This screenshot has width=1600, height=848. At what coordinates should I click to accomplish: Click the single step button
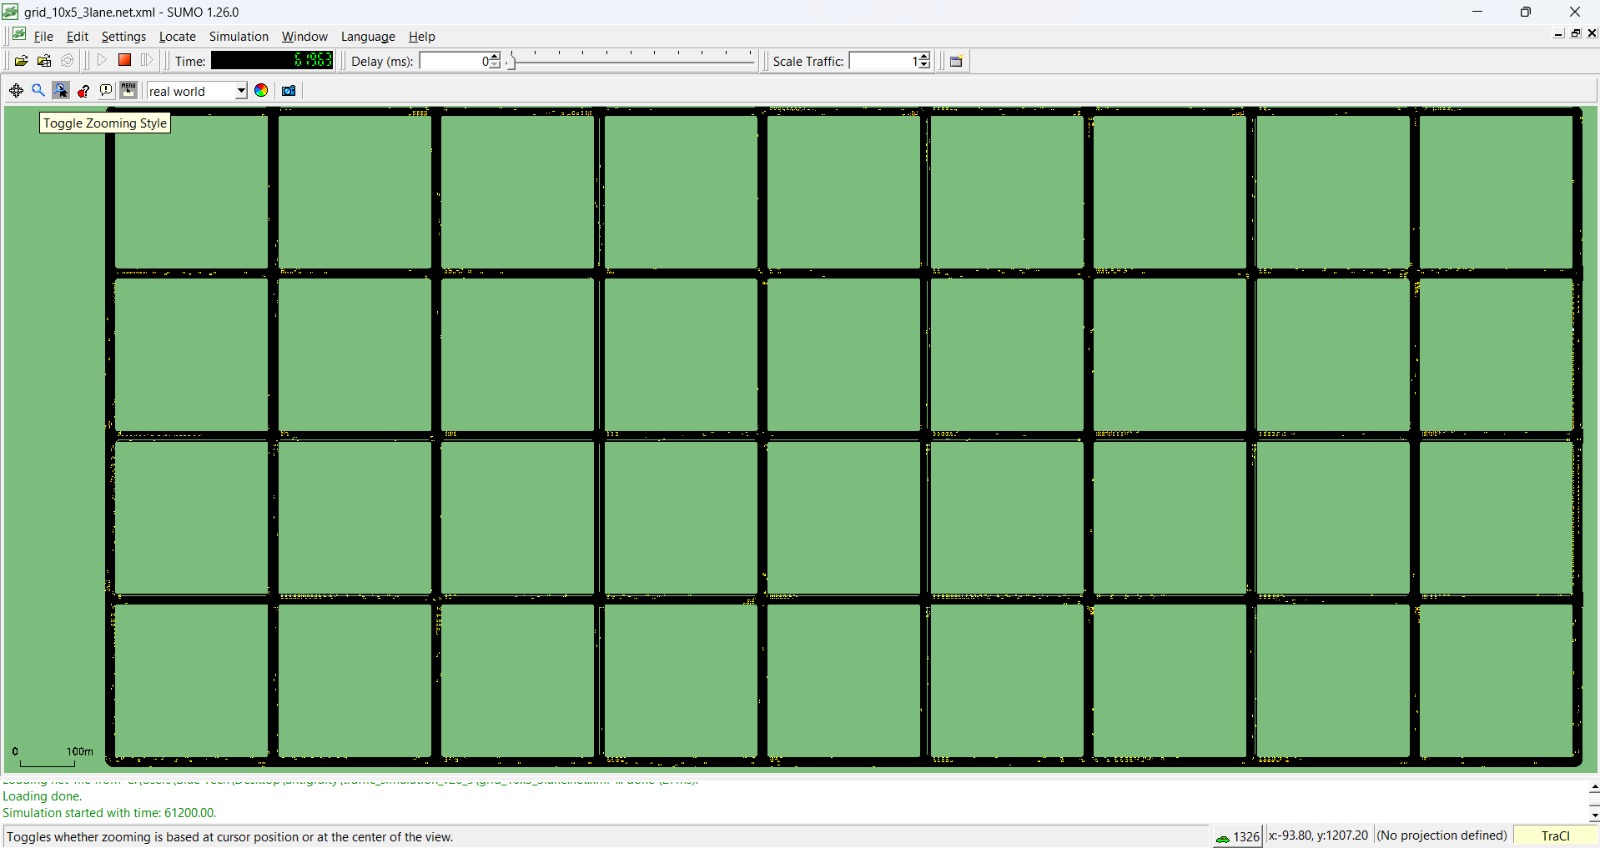point(147,61)
